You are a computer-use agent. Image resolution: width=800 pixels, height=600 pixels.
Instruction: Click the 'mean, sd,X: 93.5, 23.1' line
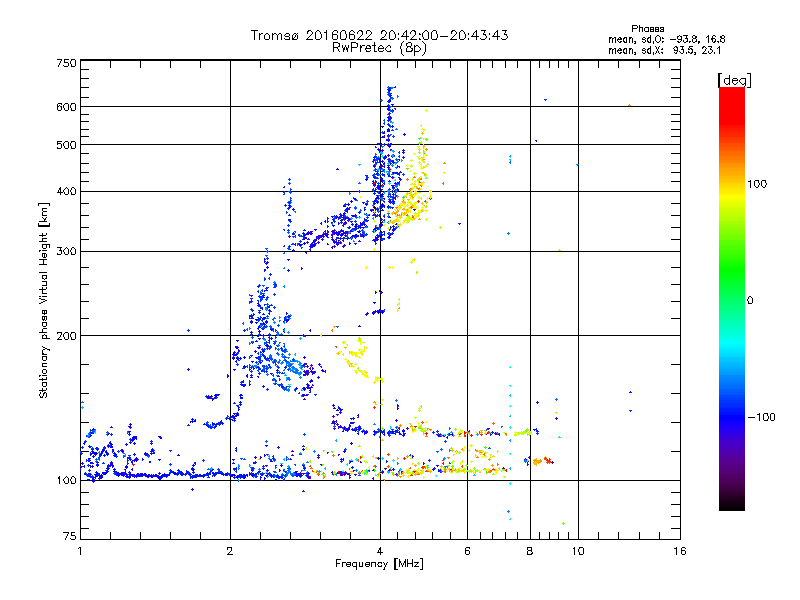pos(664,51)
